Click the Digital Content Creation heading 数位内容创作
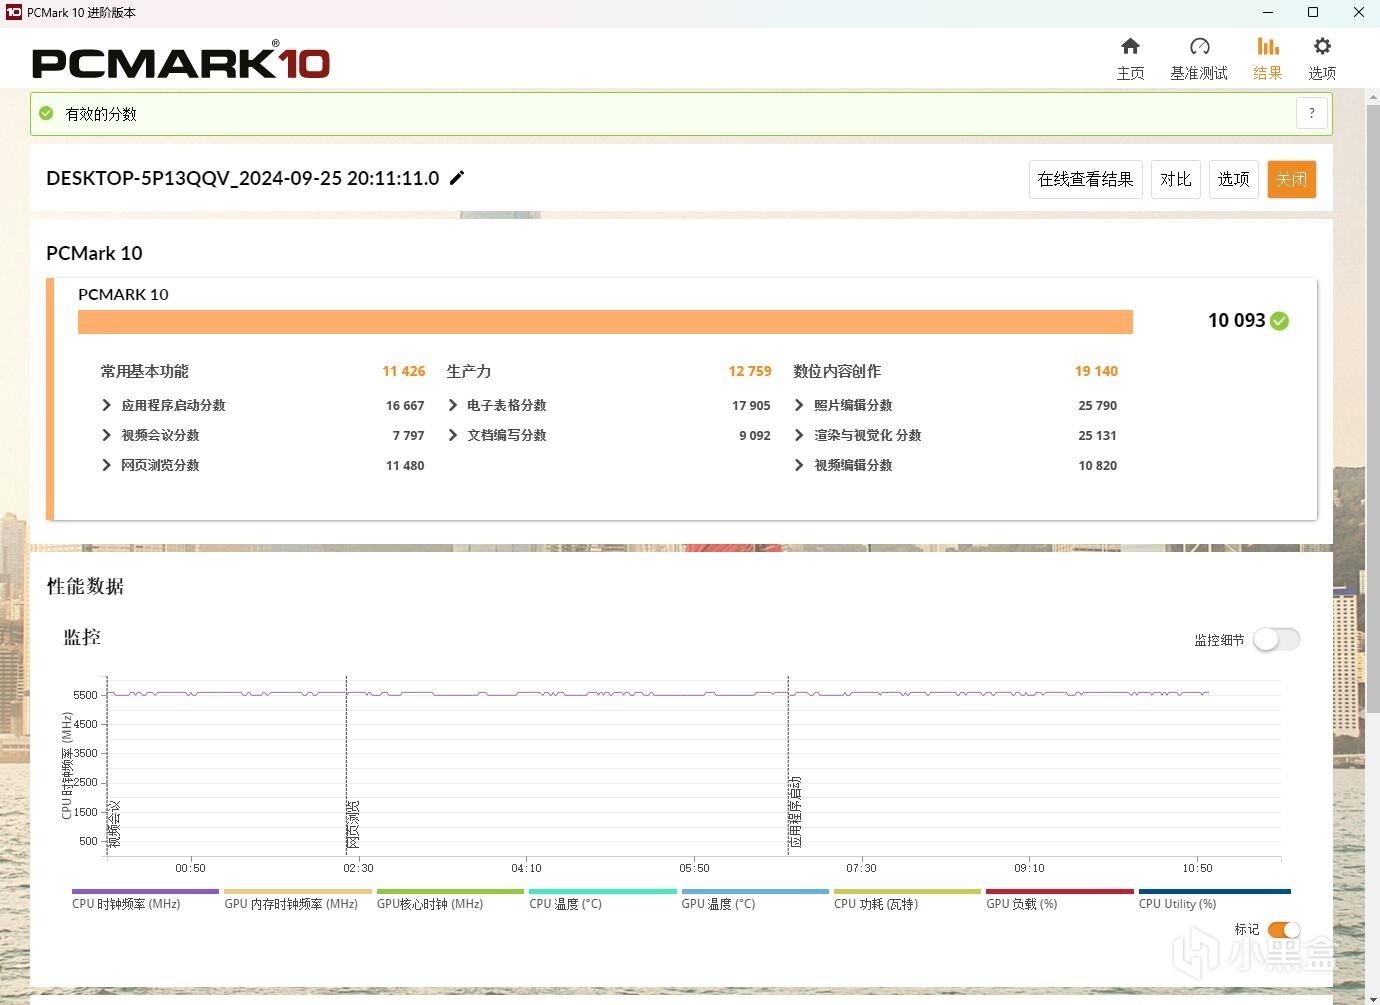Viewport: 1380px width, 1005px height. tap(837, 371)
